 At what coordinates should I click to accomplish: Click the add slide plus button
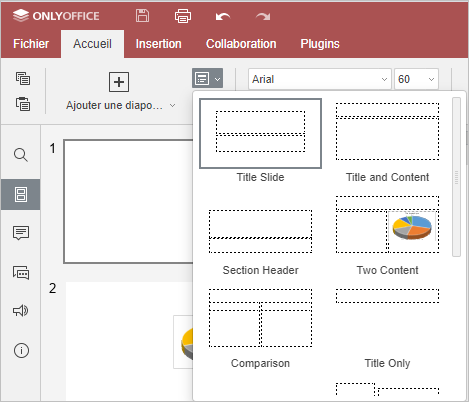(119, 82)
